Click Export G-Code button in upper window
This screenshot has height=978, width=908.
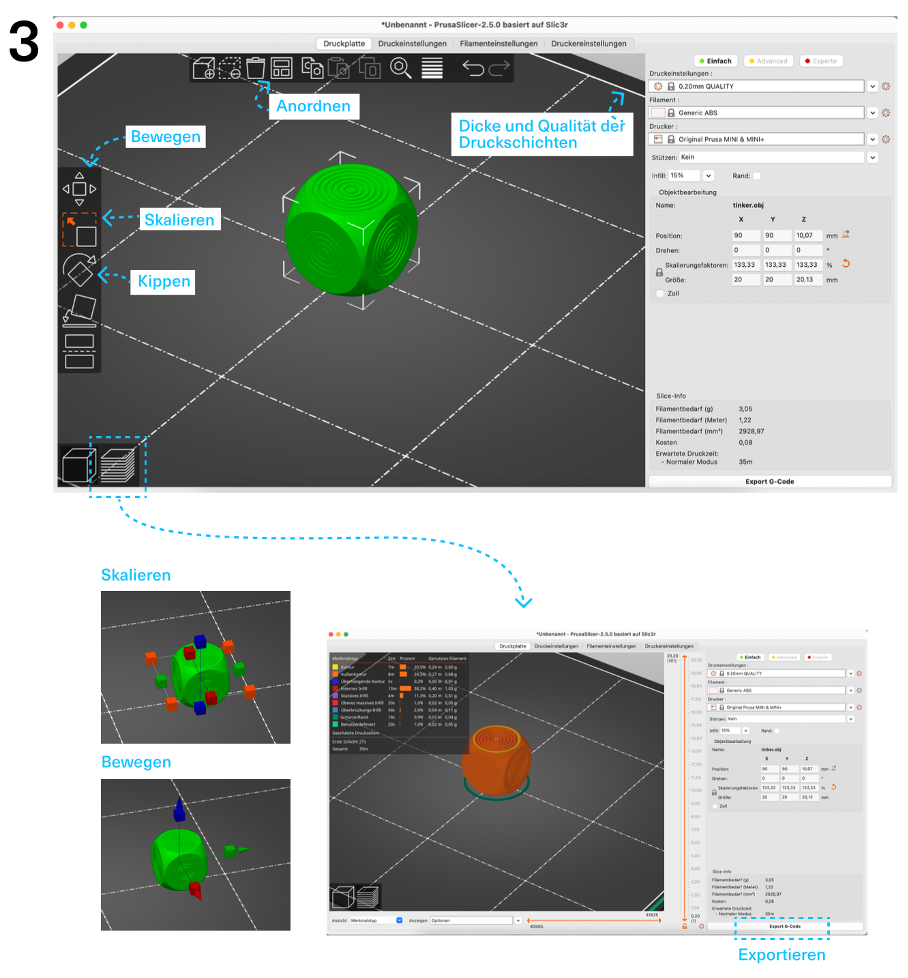(x=770, y=482)
